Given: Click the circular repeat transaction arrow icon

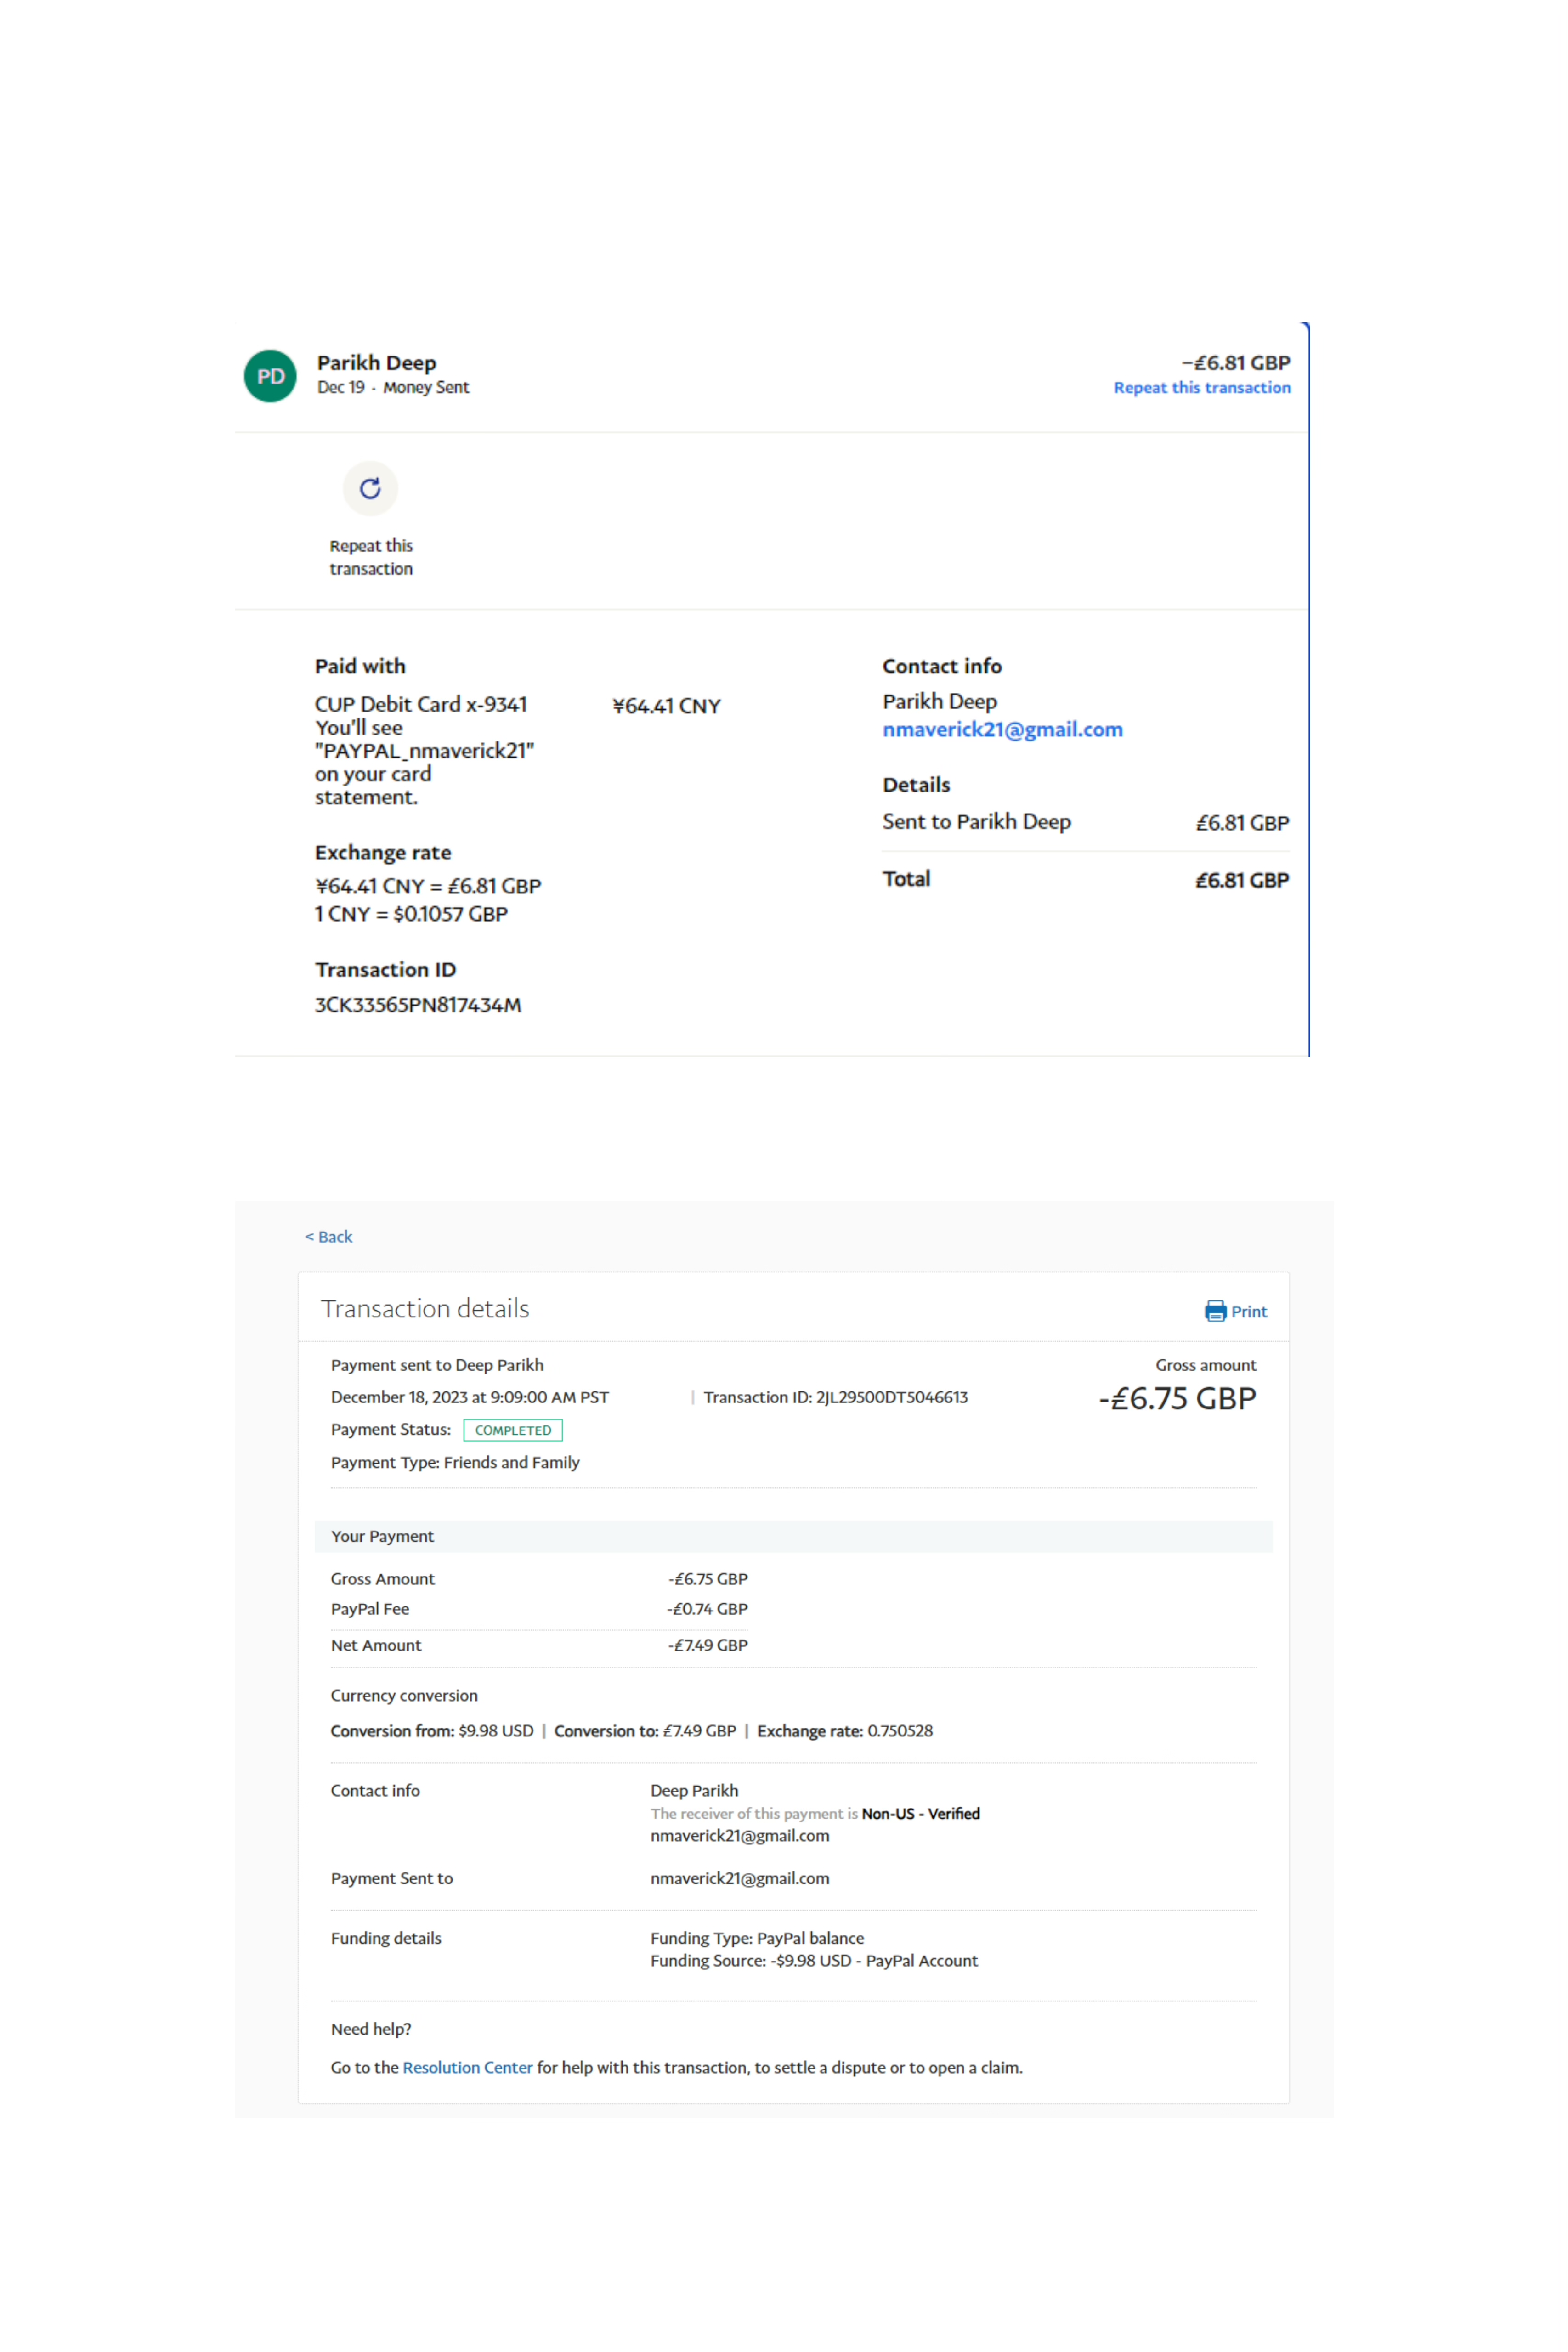Looking at the screenshot, I should pos(370,488).
